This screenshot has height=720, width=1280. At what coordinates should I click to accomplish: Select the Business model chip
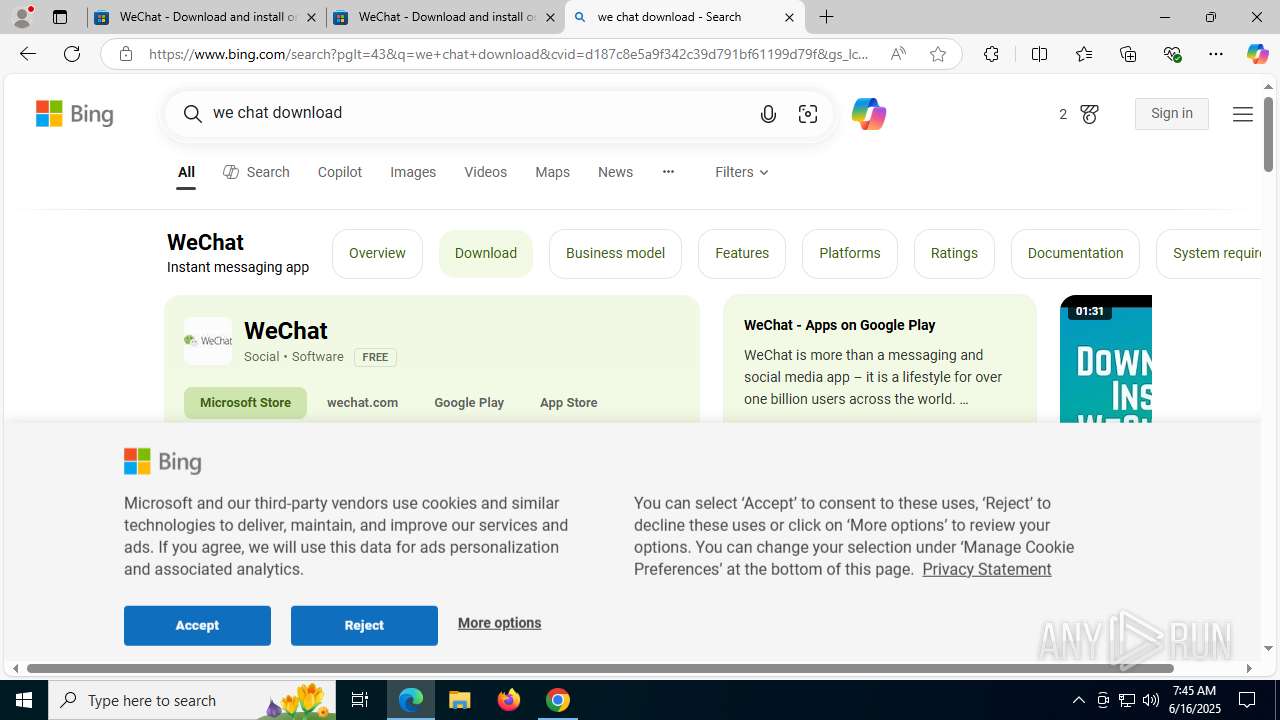[x=615, y=253]
